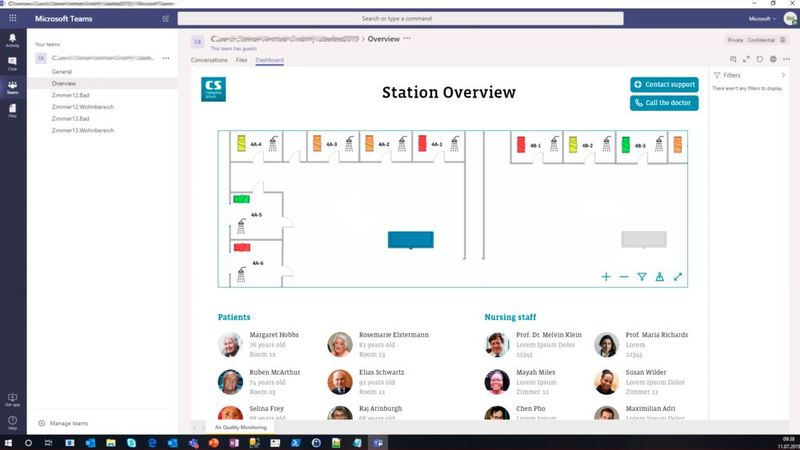Click the green bed in room 4B-3
Viewport: 800px width, 450px height.
click(x=626, y=144)
